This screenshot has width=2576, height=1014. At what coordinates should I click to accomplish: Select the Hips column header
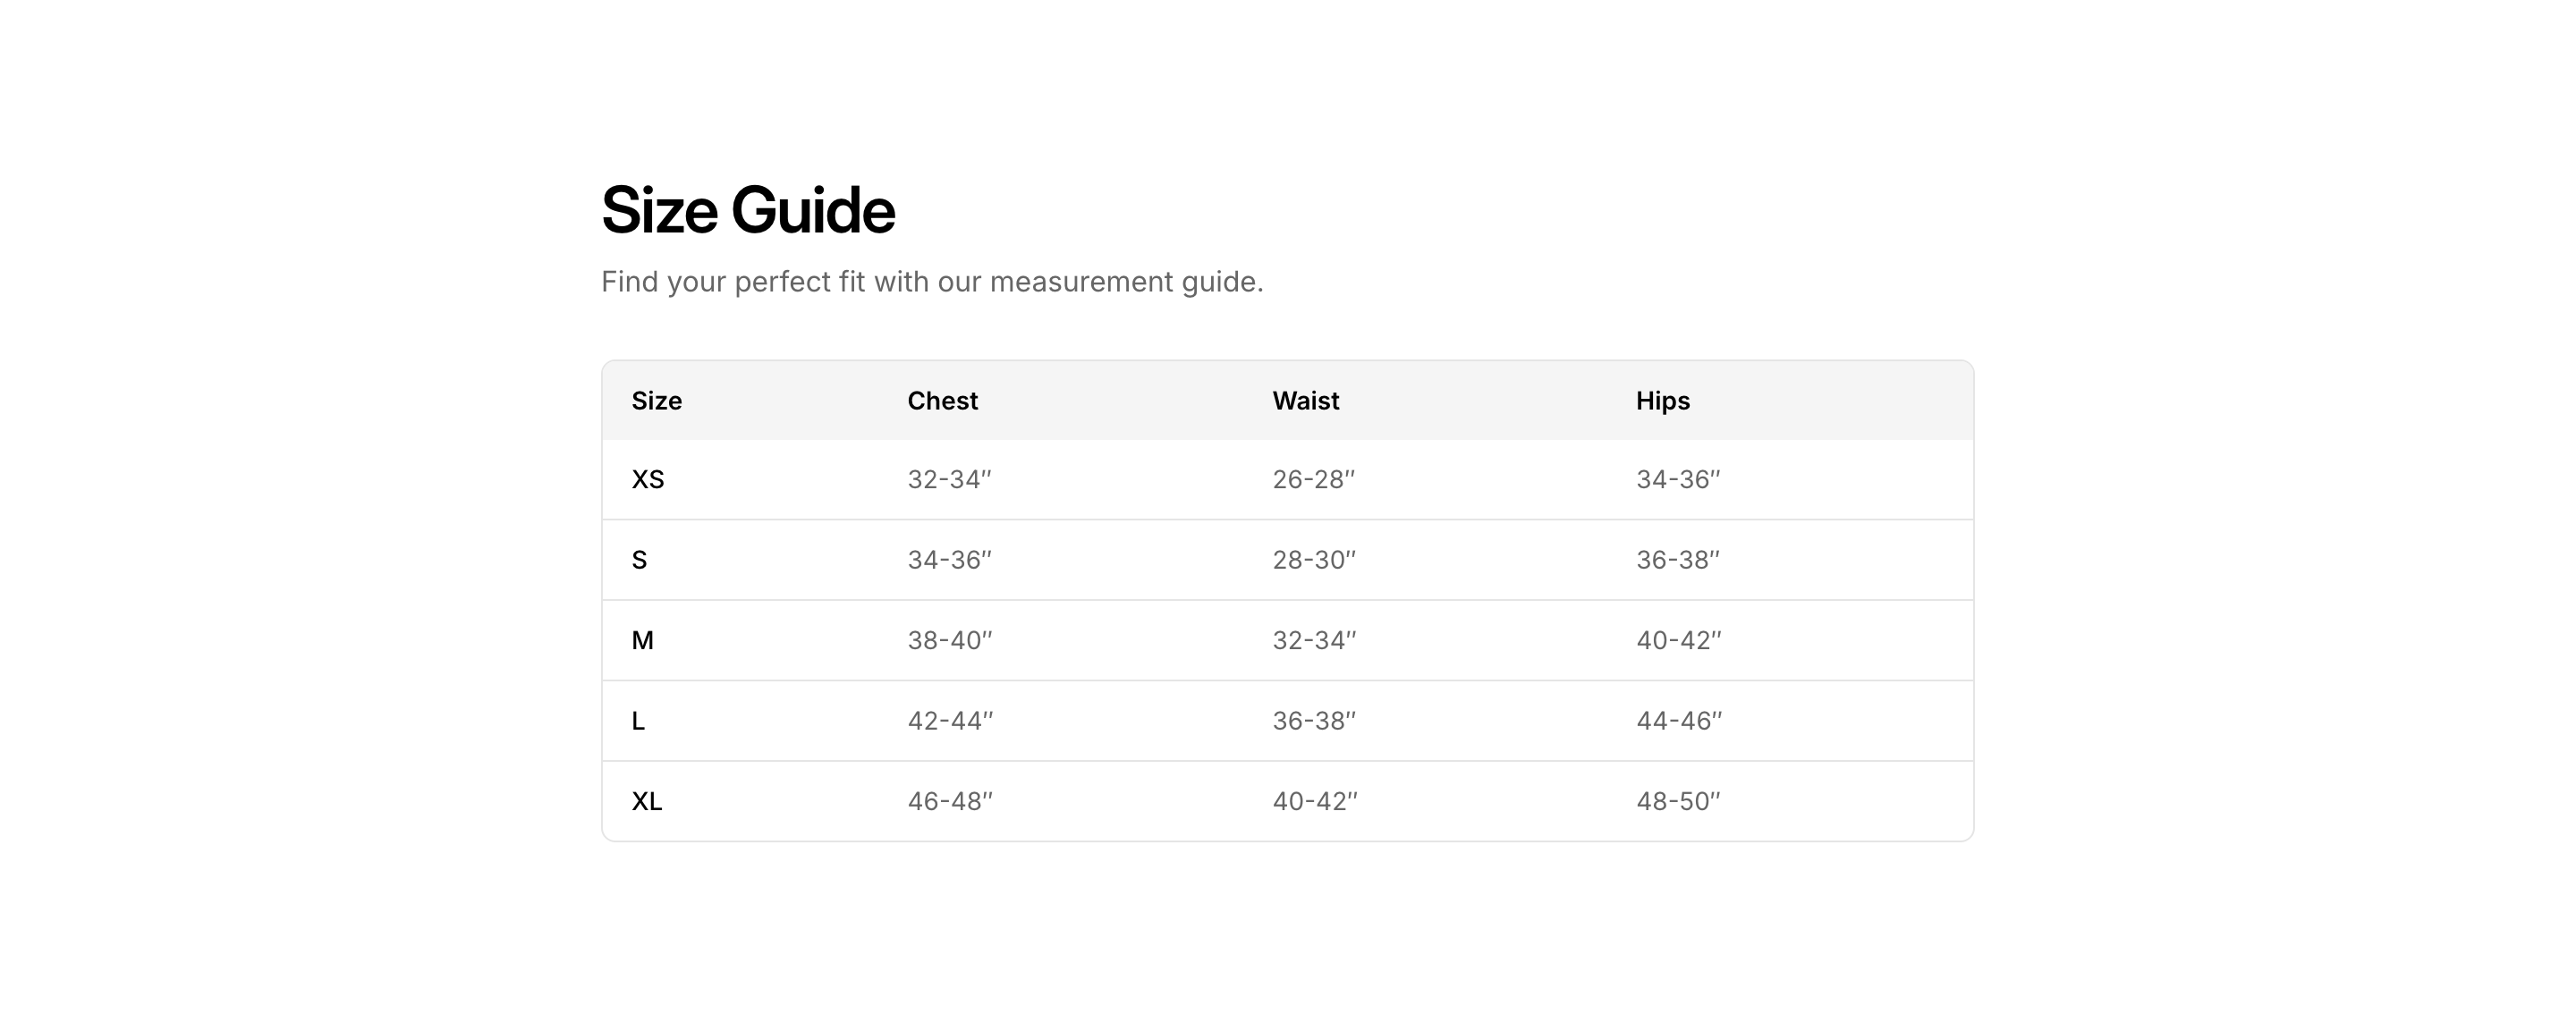point(1662,401)
